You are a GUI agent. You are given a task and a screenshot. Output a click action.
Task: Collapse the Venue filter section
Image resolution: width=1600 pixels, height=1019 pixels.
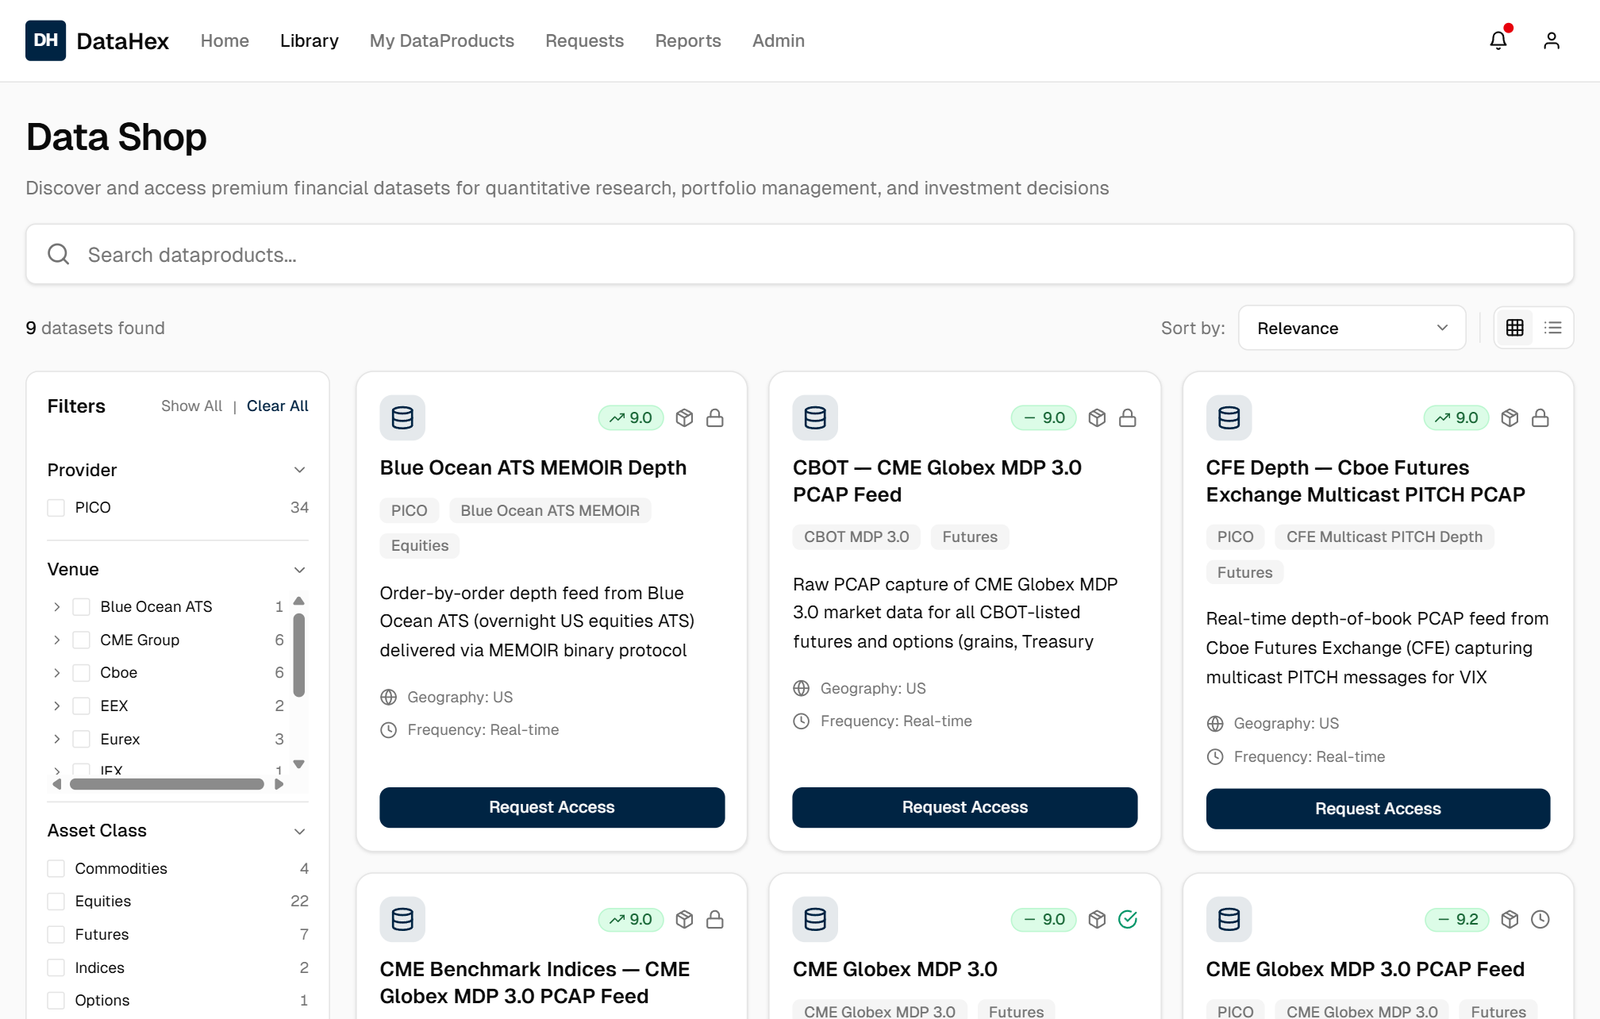[x=299, y=570]
